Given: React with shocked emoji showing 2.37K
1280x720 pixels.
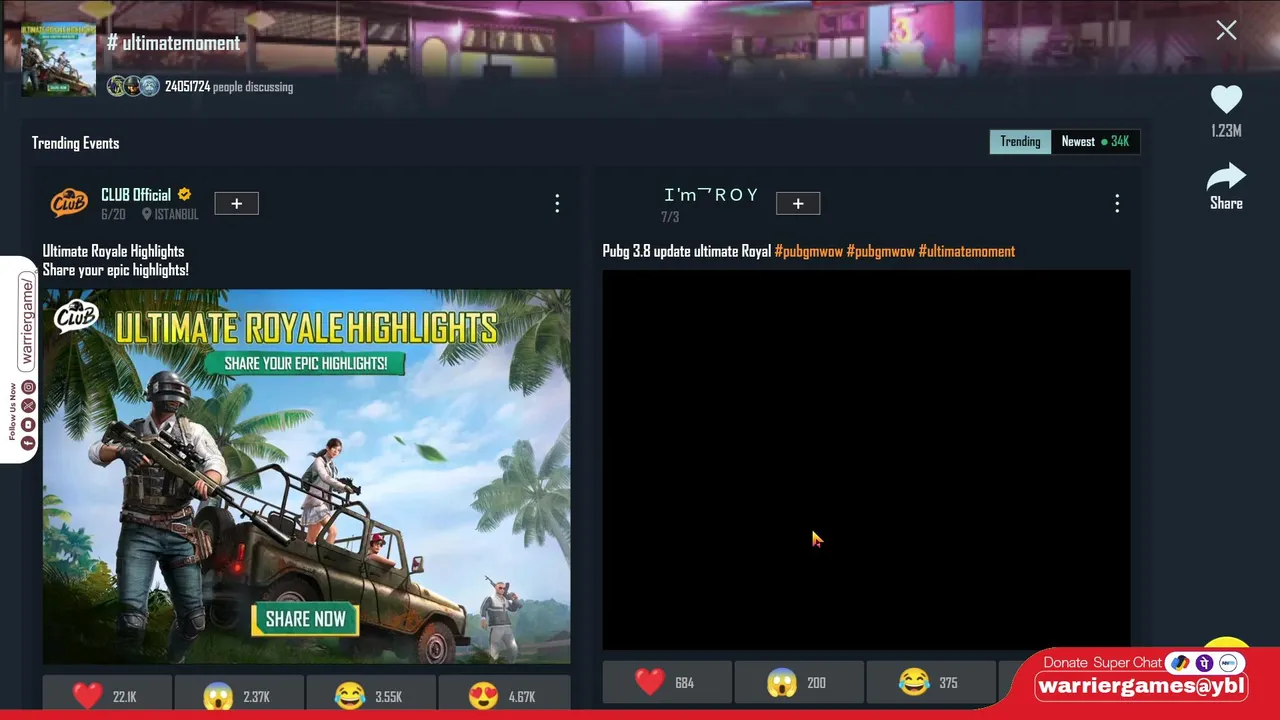Looking at the screenshot, I should tap(240, 696).
